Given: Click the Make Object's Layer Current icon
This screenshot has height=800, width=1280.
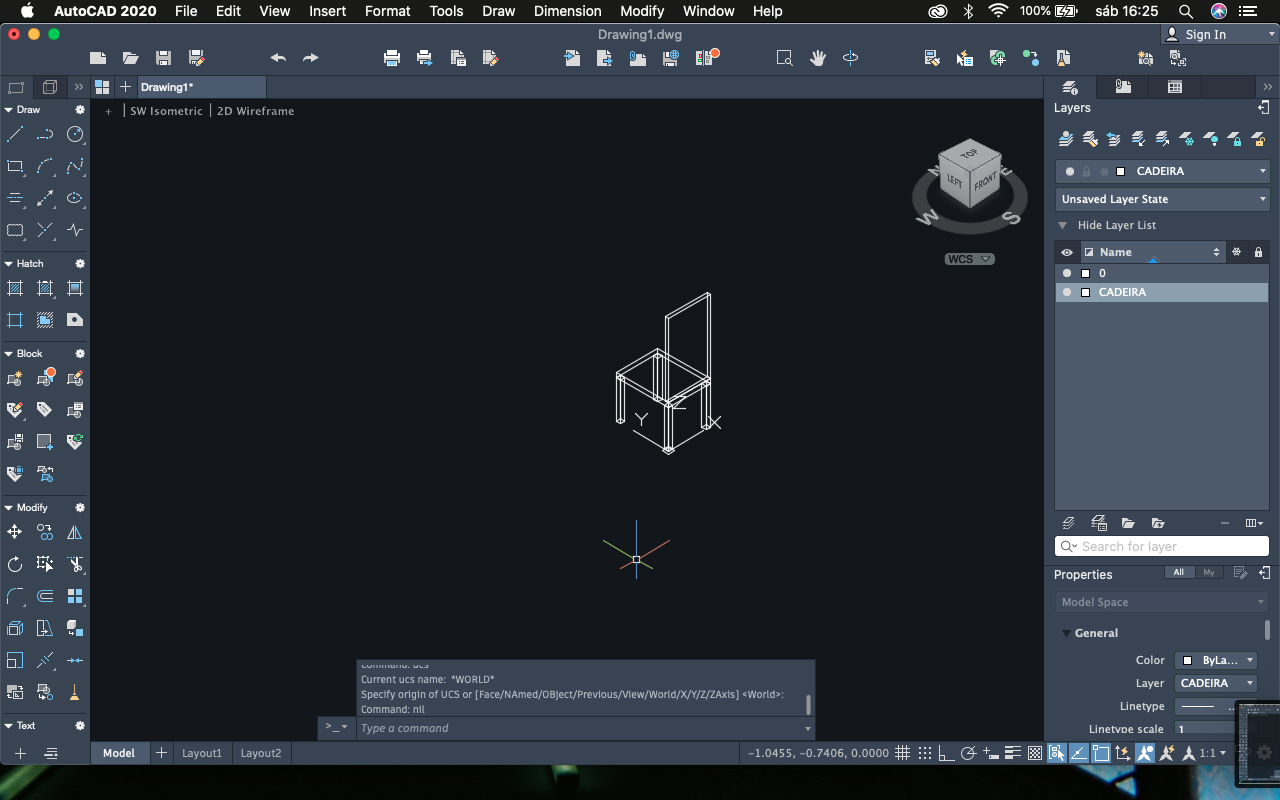Looking at the screenshot, I should [1066, 138].
